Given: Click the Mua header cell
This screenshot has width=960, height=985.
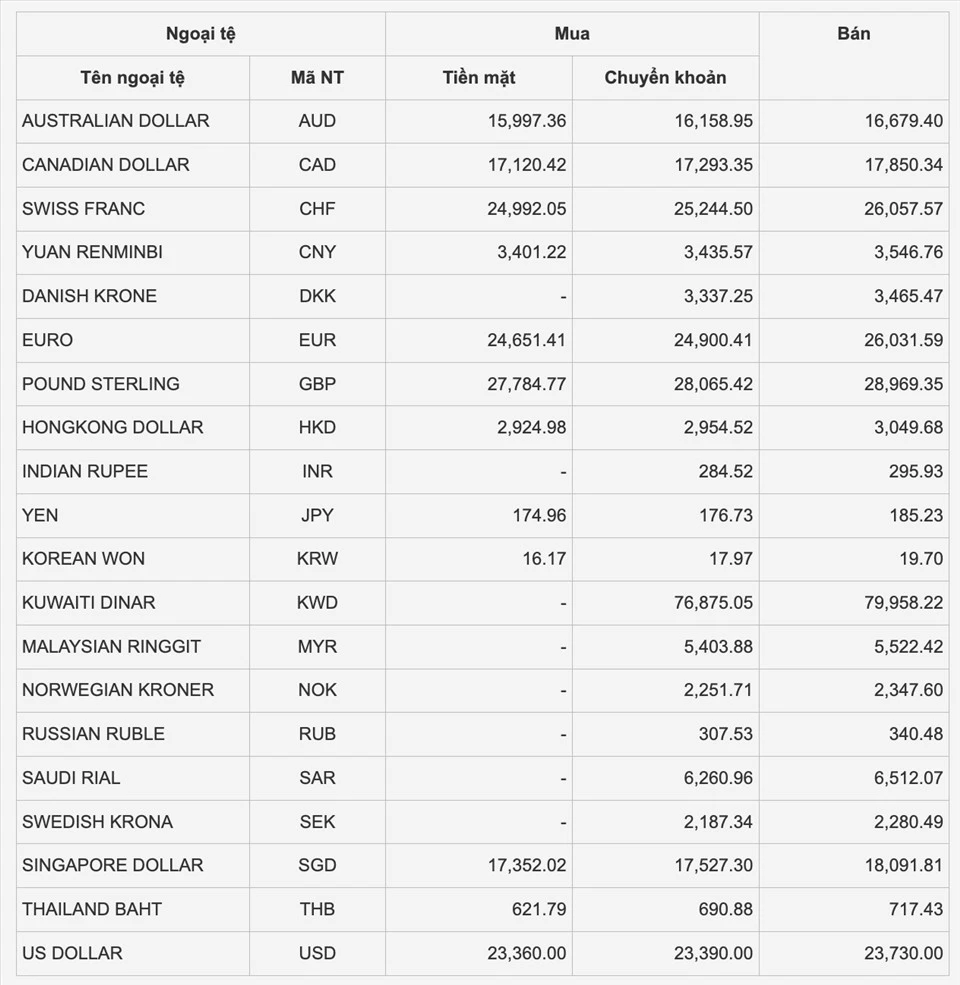Looking at the screenshot, I should [x=572, y=34].
